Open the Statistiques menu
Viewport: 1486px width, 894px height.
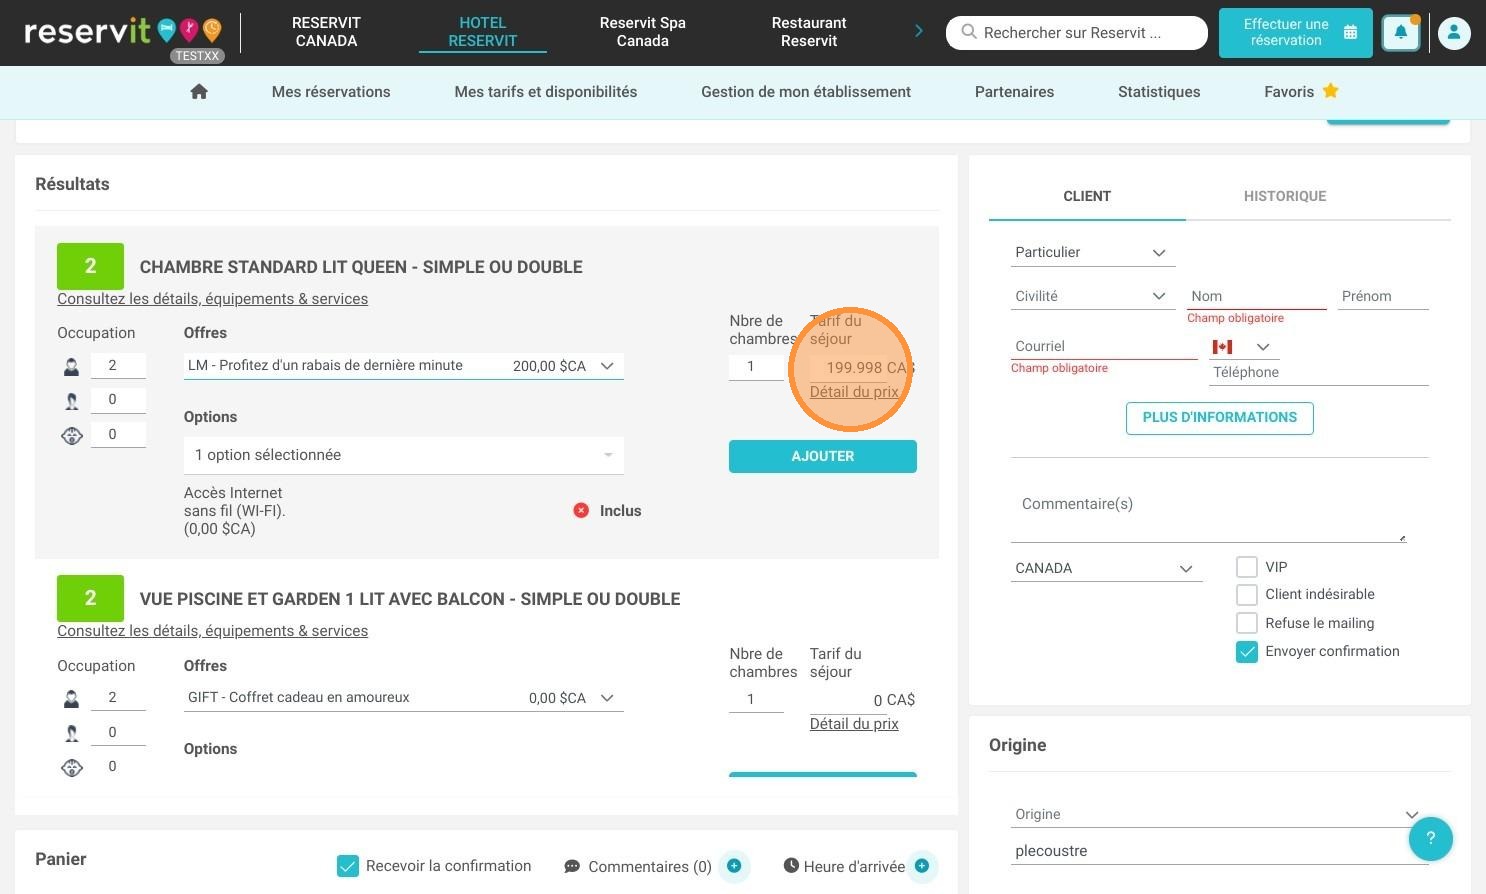[x=1159, y=92]
